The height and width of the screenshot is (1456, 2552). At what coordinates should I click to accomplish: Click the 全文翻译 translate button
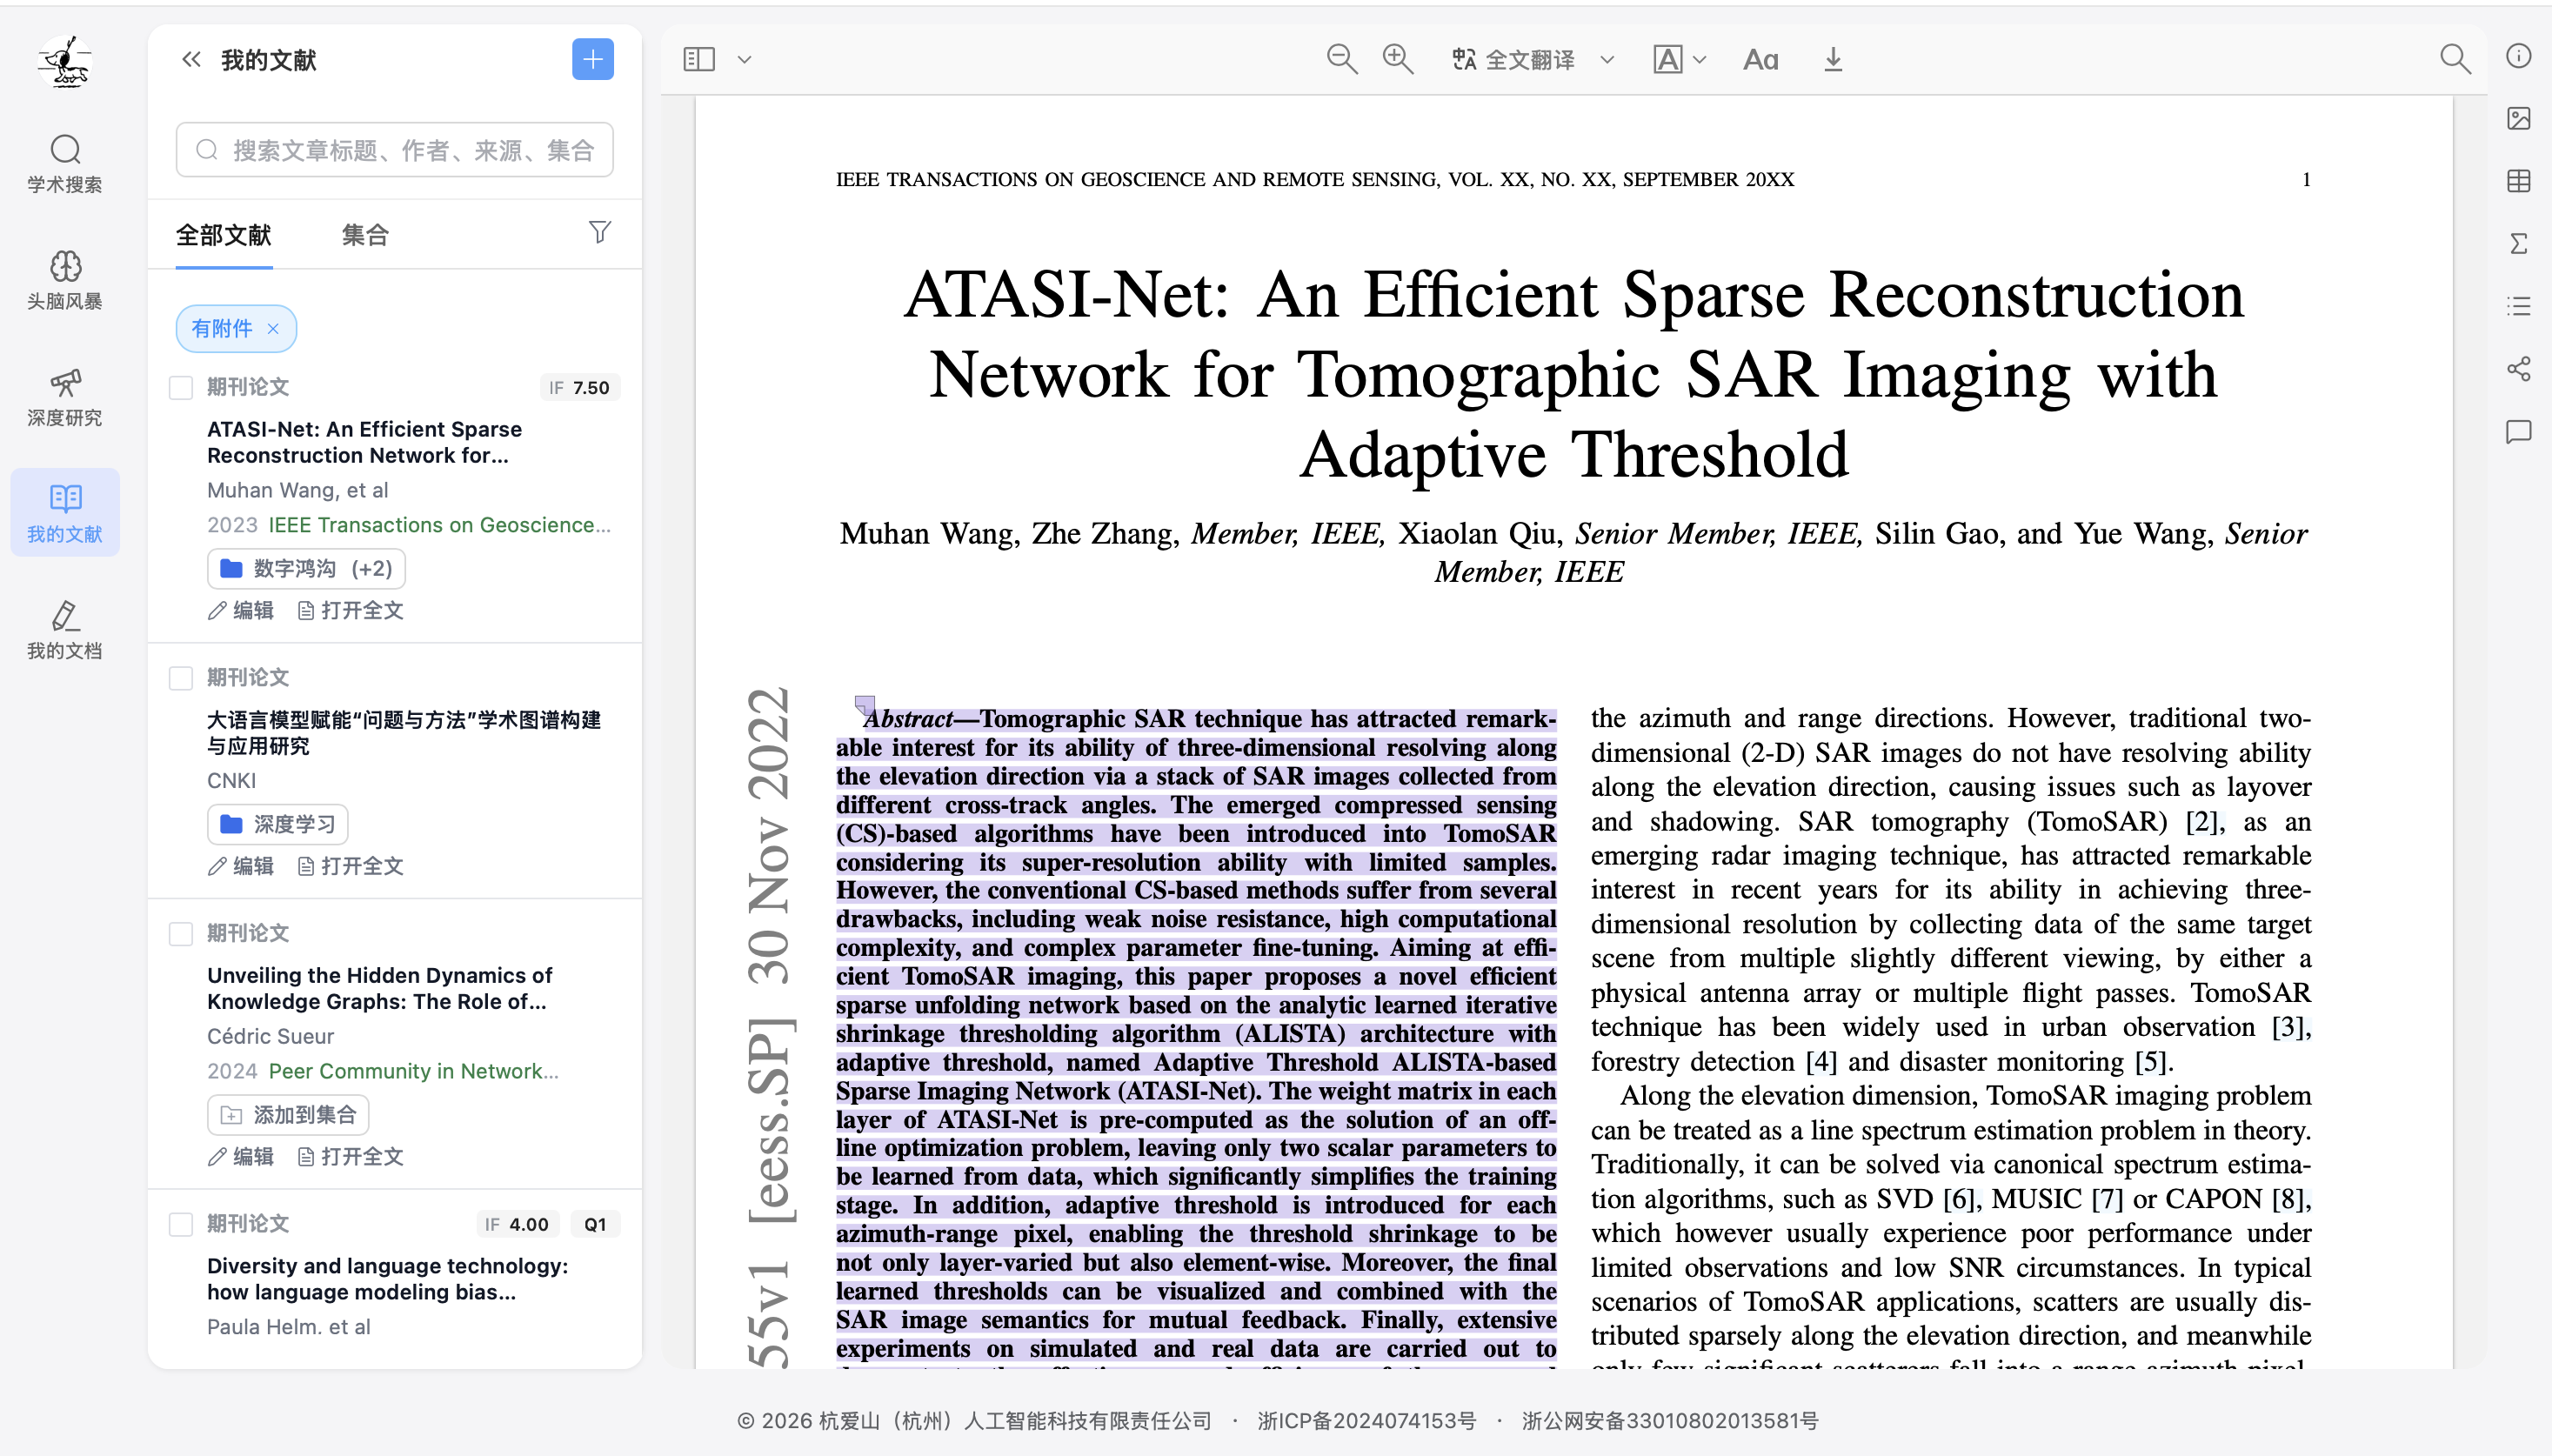point(1513,60)
